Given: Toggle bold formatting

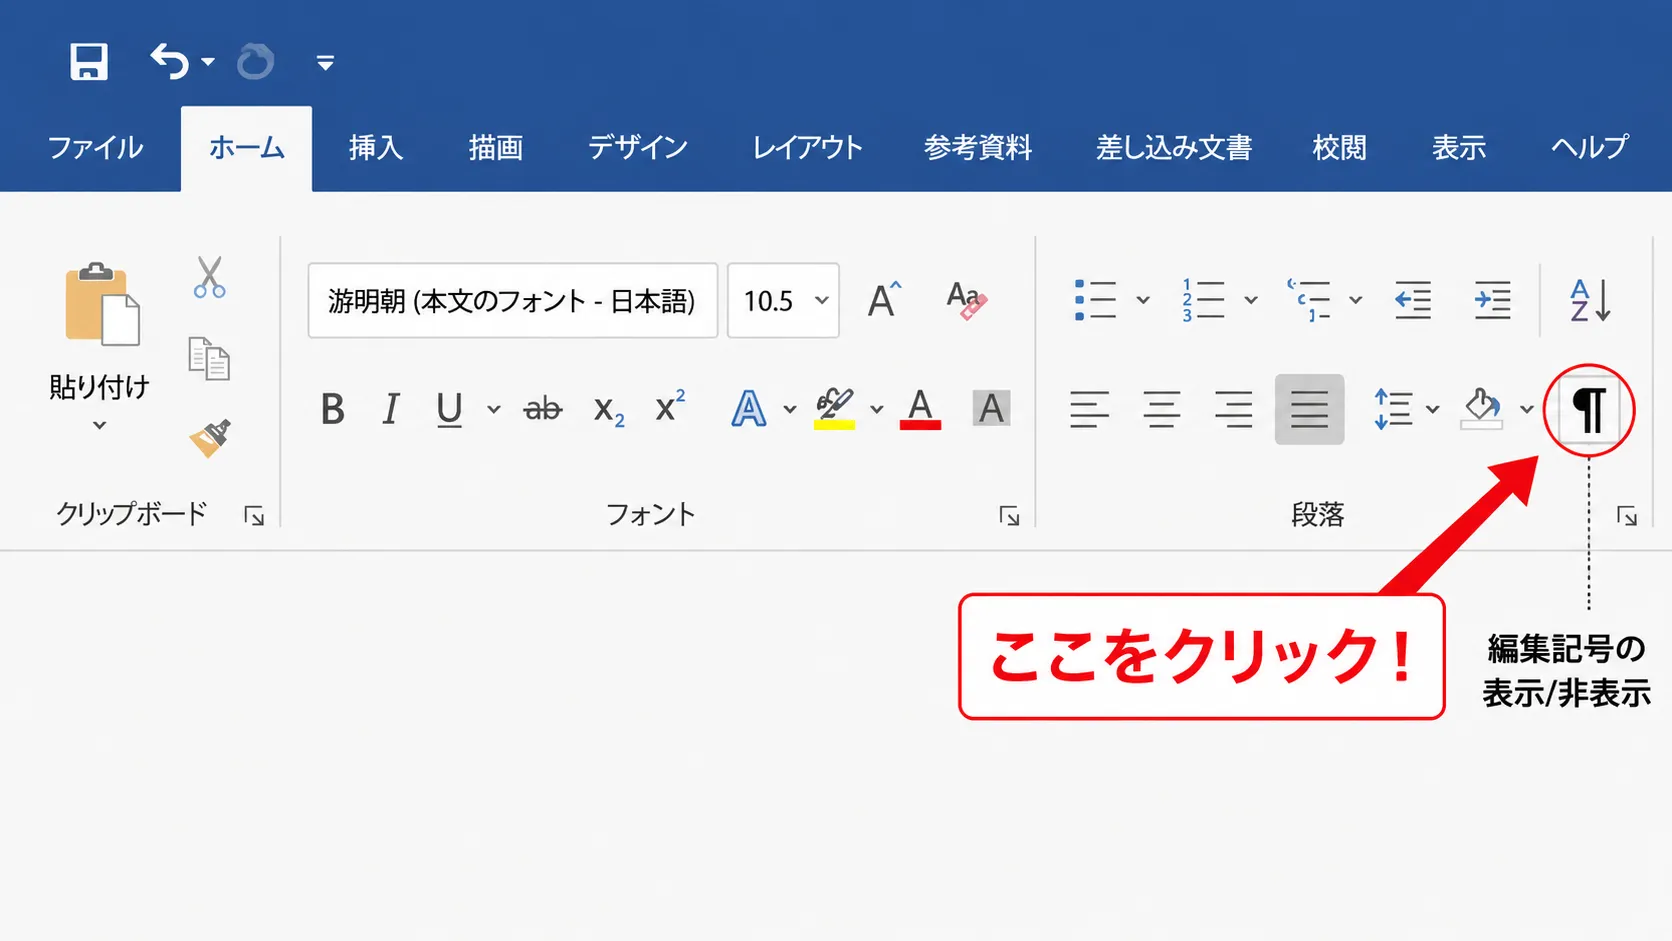Looking at the screenshot, I should tap(333, 409).
